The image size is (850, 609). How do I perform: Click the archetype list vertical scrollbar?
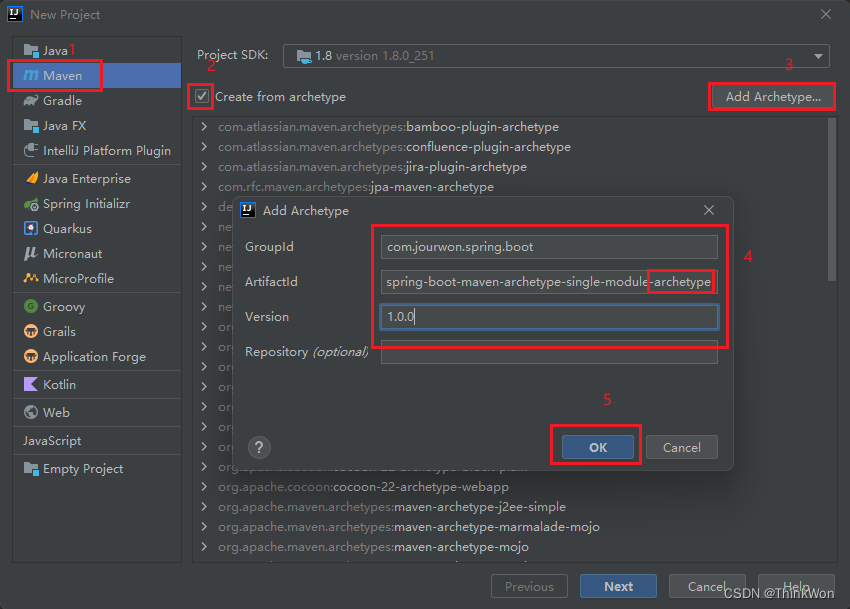832,200
